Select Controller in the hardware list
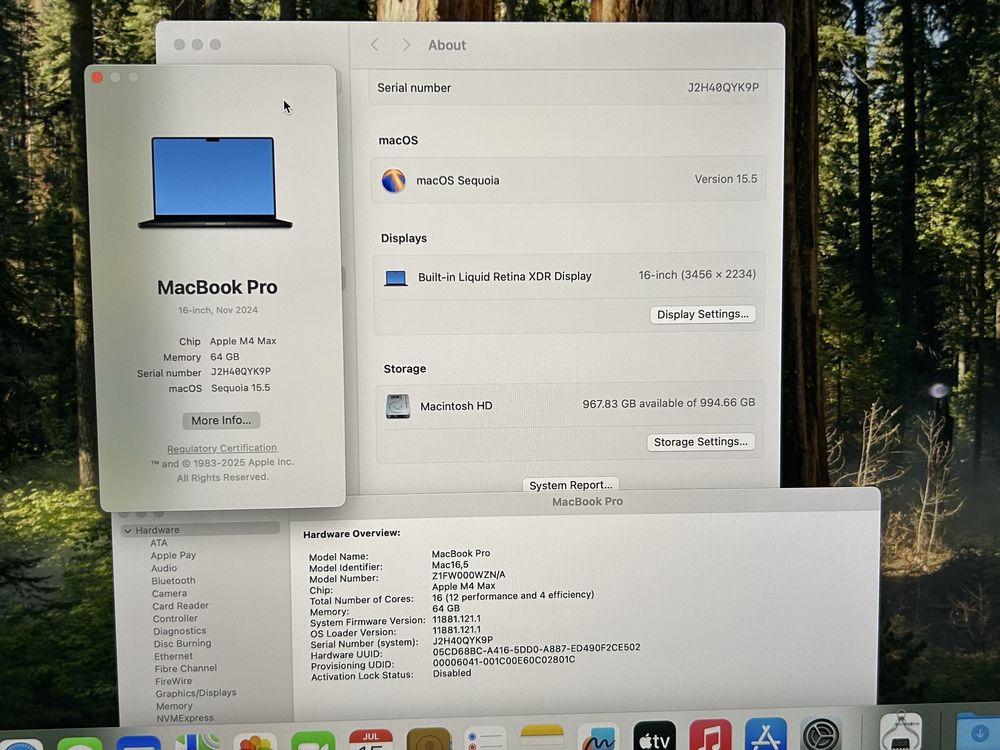Image resolution: width=1000 pixels, height=750 pixels. pos(175,619)
